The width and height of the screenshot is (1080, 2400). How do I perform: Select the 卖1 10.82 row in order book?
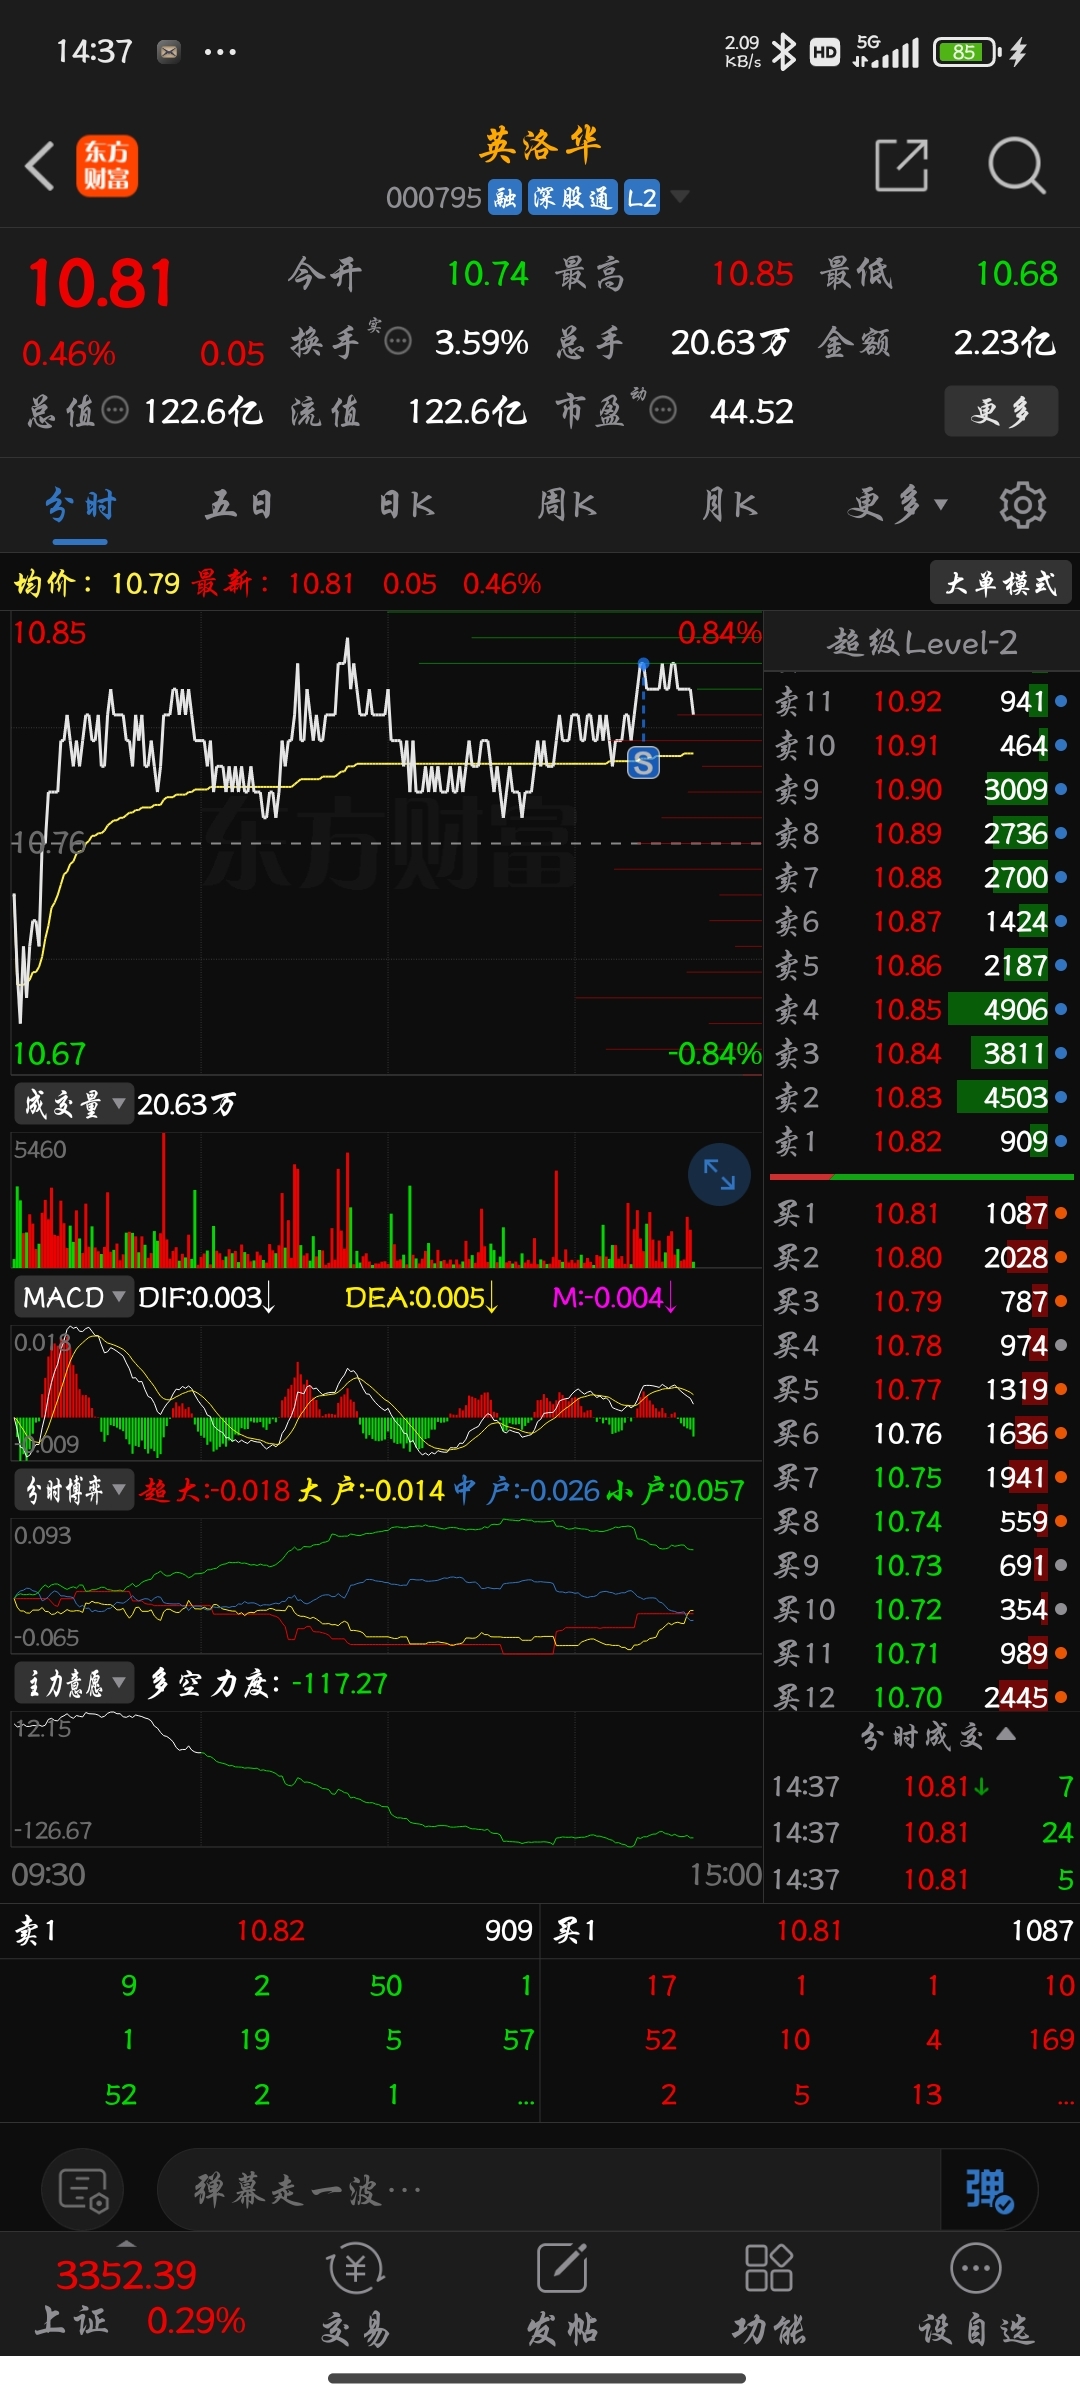pos(921,1141)
